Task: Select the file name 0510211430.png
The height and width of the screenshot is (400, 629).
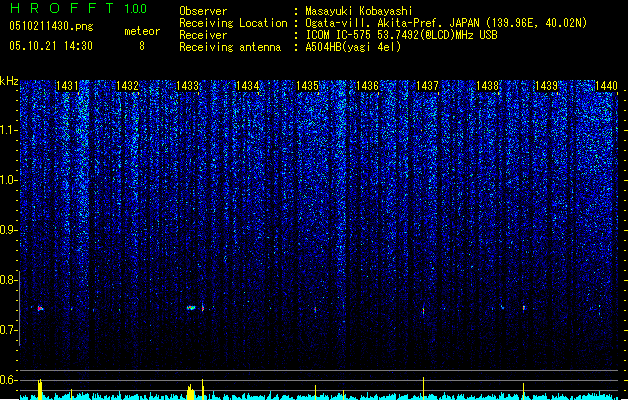Action: (51, 26)
